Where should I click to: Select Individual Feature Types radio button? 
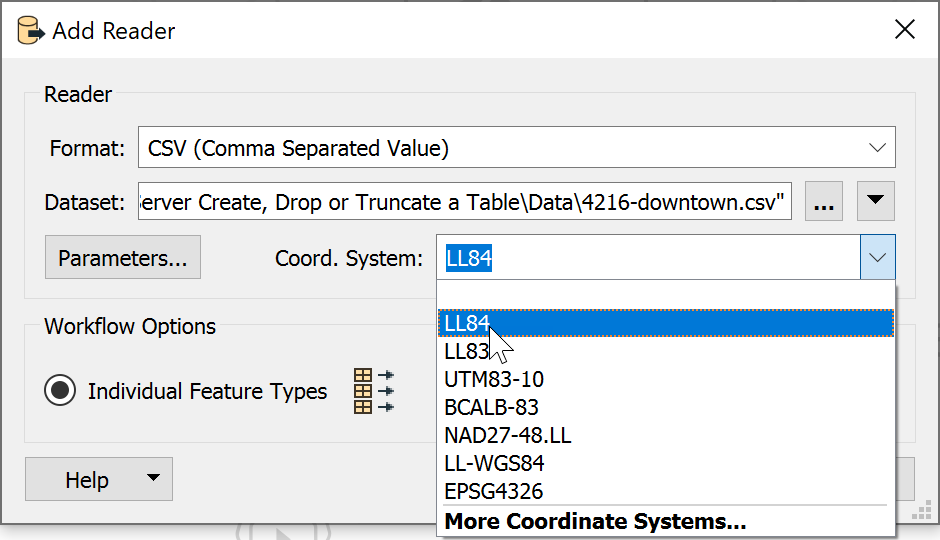coord(60,390)
